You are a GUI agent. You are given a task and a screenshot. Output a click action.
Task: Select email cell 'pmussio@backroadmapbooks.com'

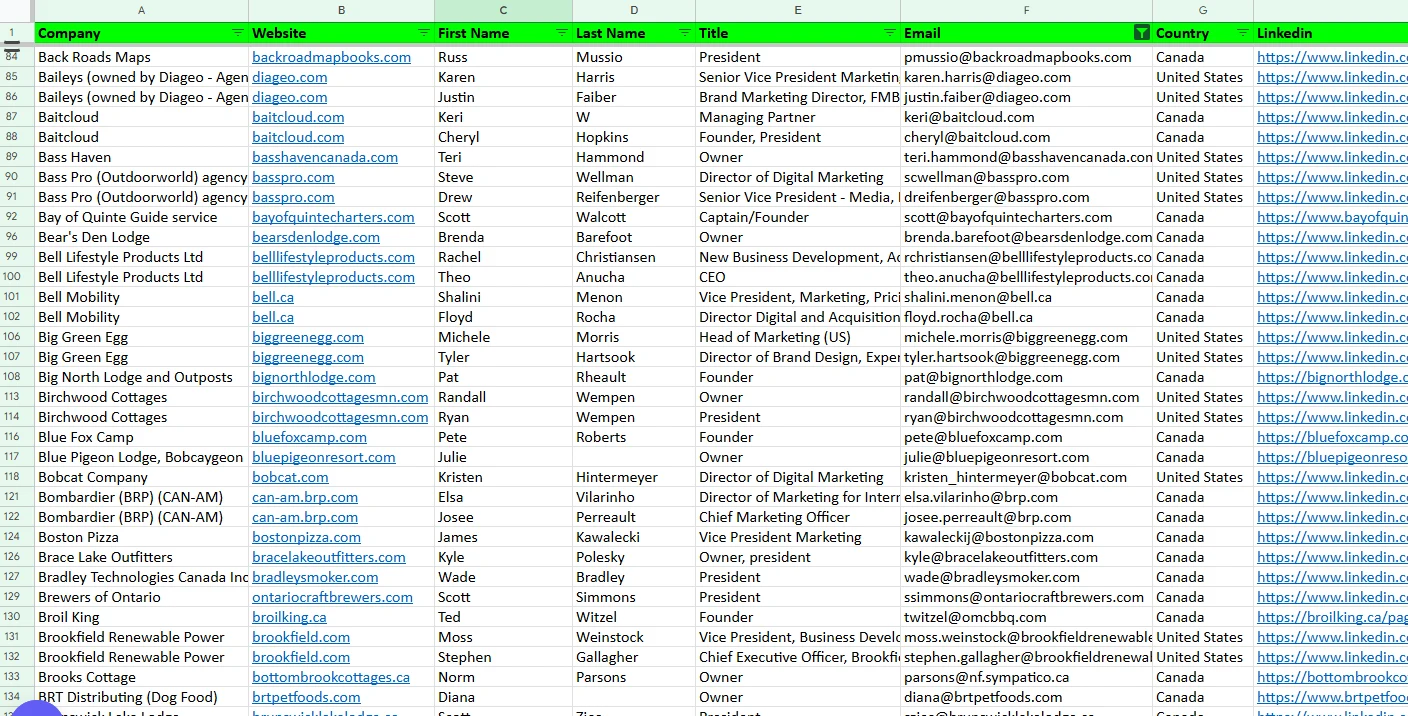coord(1026,57)
